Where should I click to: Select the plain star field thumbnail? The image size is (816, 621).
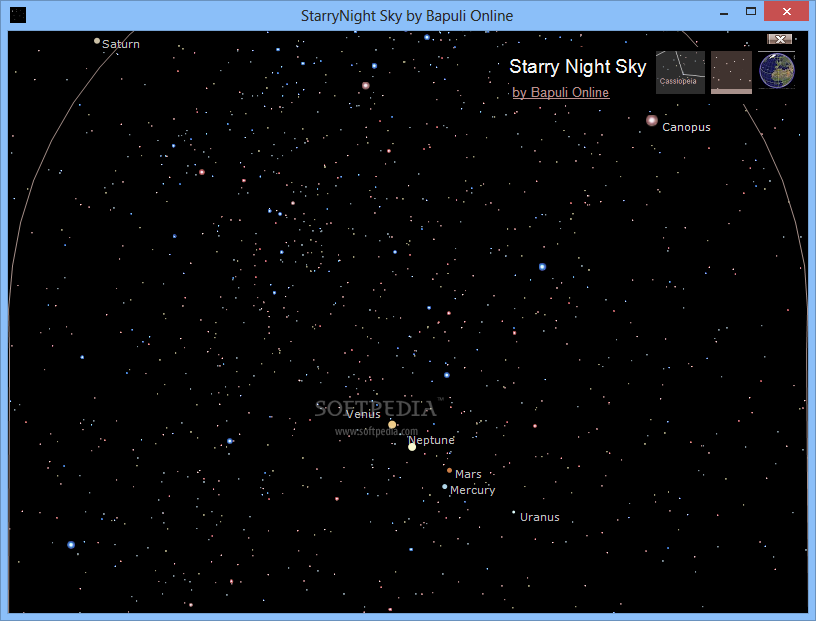click(x=731, y=72)
